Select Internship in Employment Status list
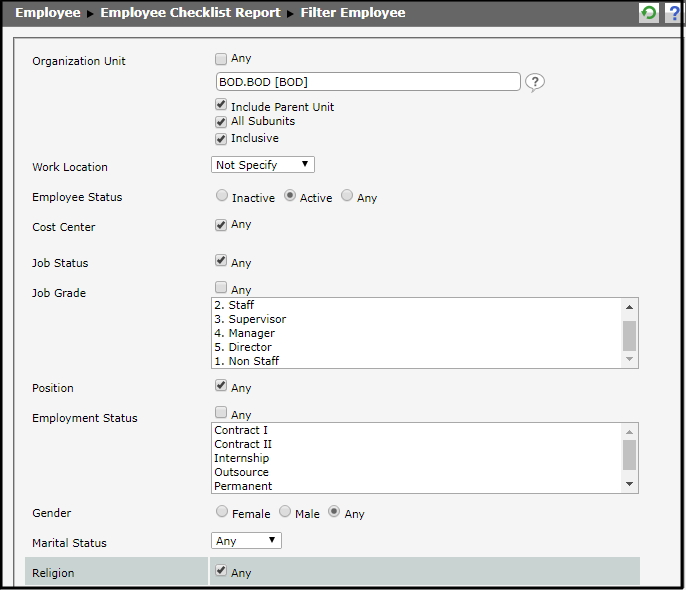The height and width of the screenshot is (590, 686). click(x=241, y=458)
